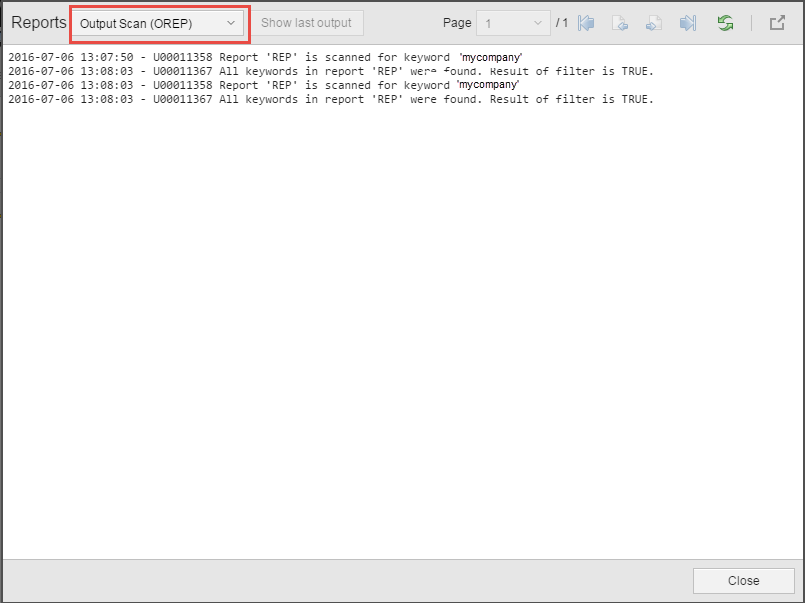Click the '/1' page count label

tap(560, 22)
